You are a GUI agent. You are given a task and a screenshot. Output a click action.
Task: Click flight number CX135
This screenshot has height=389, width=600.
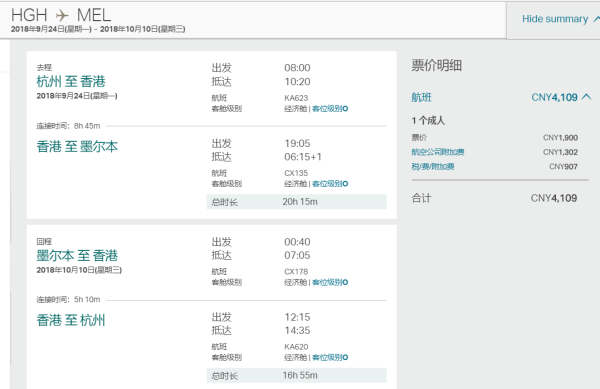pyautogui.click(x=296, y=173)
